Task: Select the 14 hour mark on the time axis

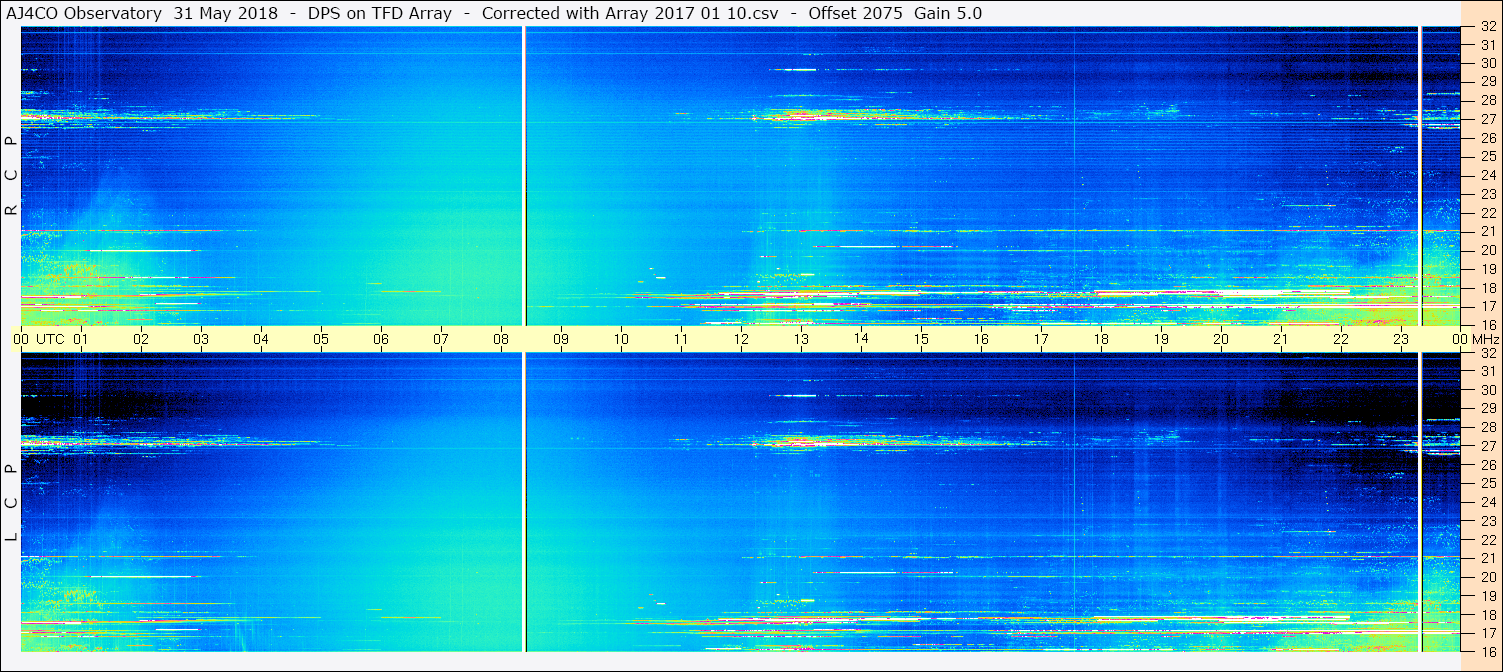Action: point(861,339)
